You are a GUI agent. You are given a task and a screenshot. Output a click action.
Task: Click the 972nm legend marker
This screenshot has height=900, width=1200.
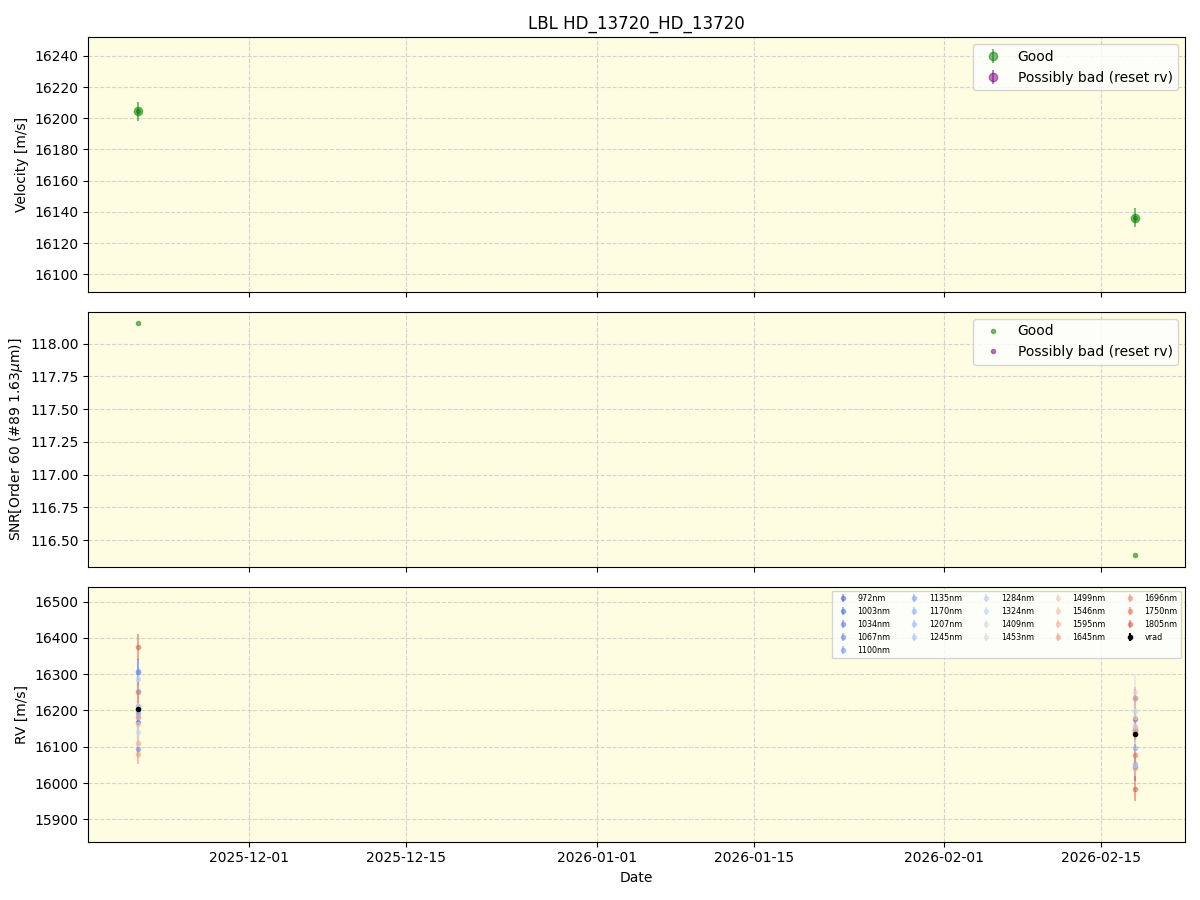click(x=843, y=598)
